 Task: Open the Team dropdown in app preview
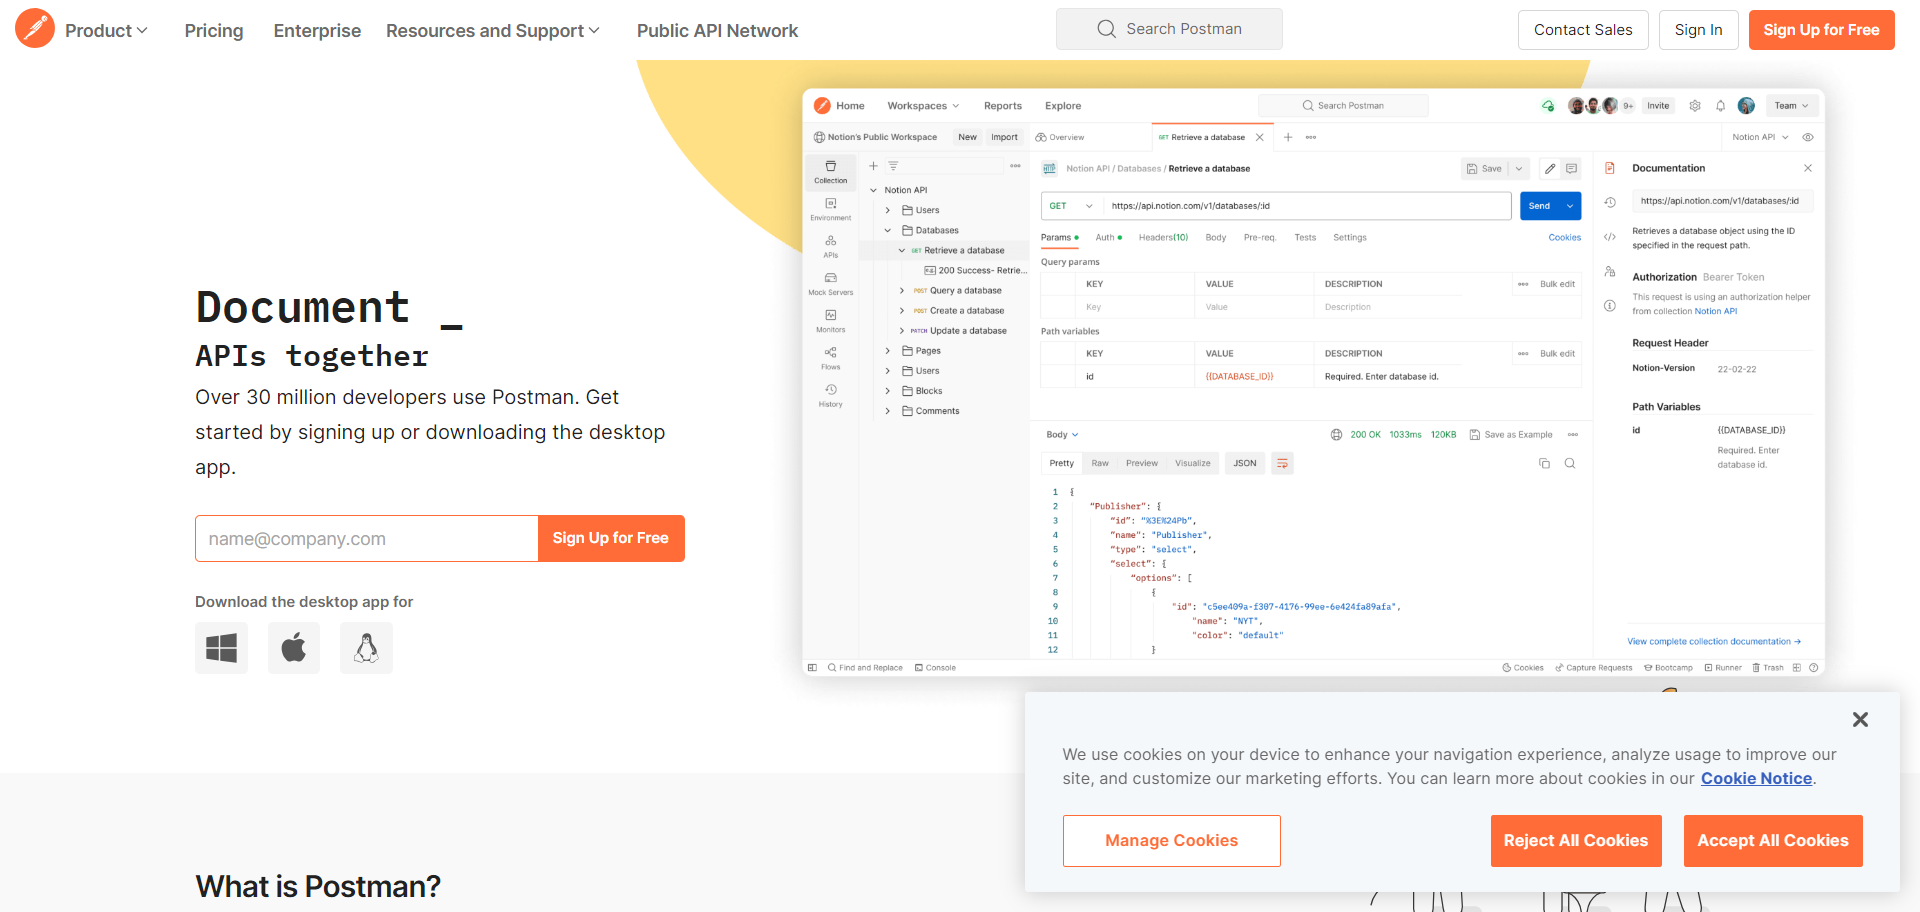(1791, 106)
